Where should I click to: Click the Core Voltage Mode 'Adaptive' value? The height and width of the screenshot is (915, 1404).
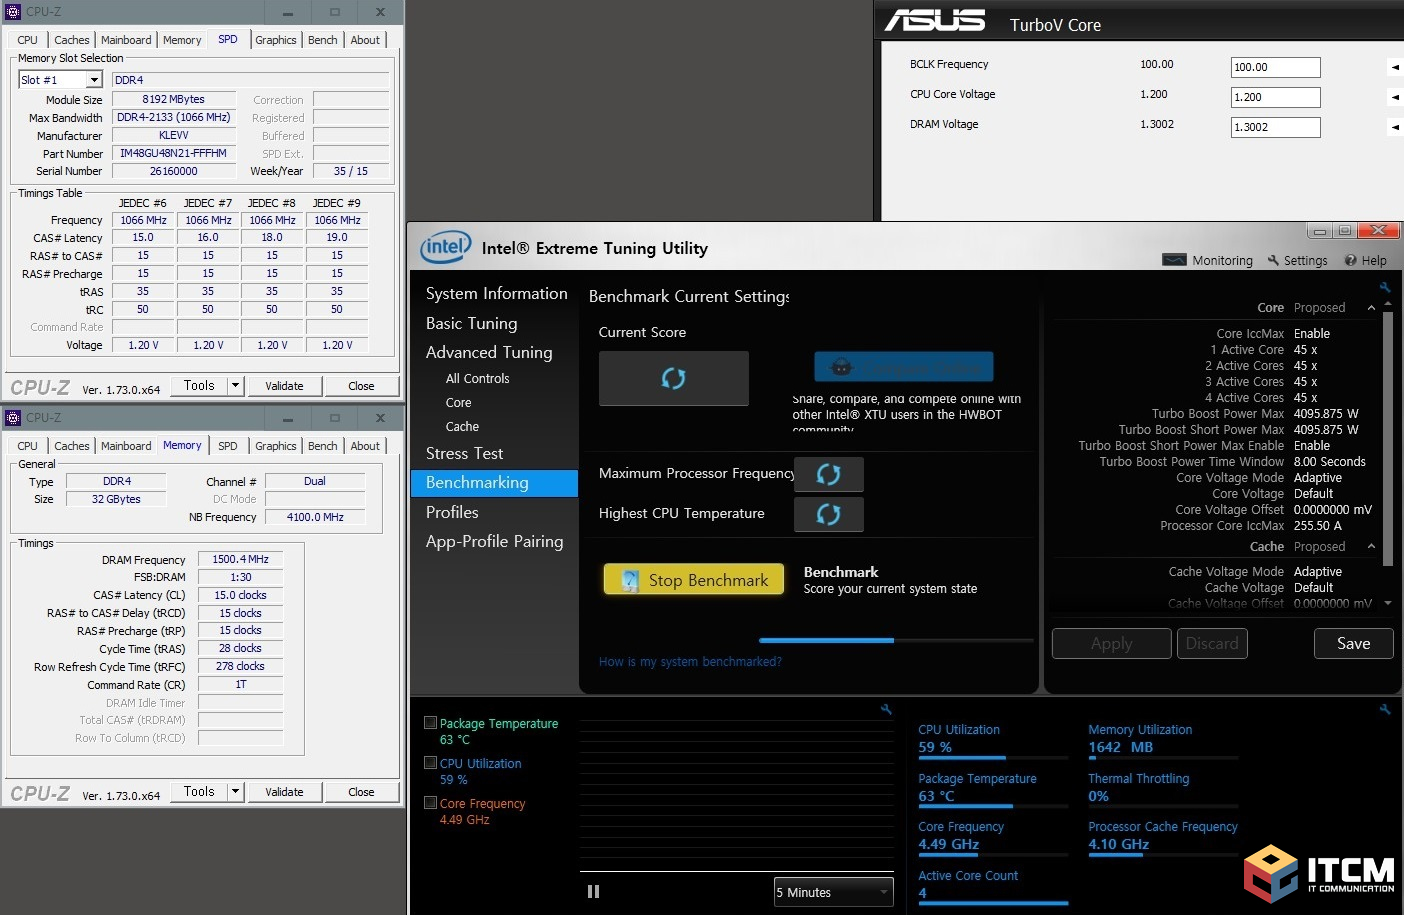point(1318,478)
